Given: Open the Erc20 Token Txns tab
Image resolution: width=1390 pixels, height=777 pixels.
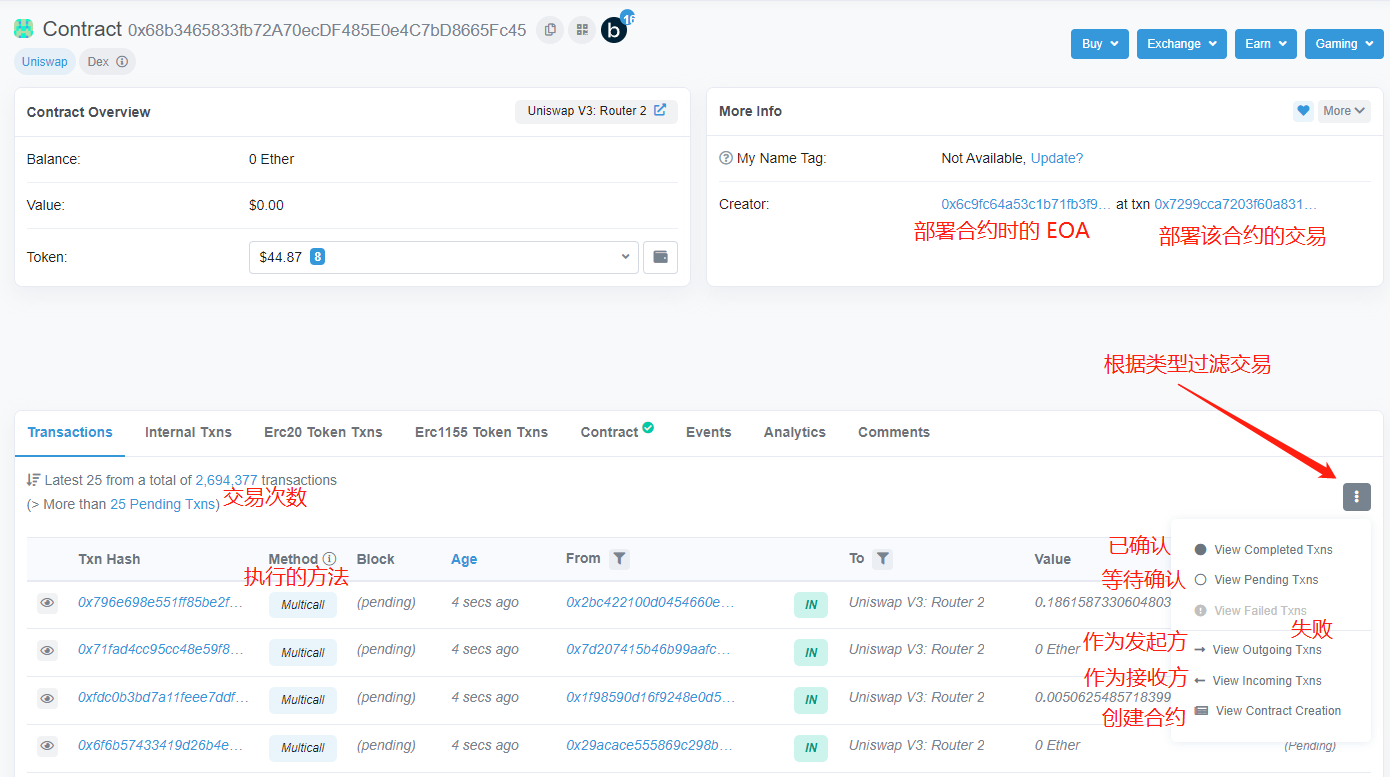Looking at the screenshot, I should [x=323, y=432].
